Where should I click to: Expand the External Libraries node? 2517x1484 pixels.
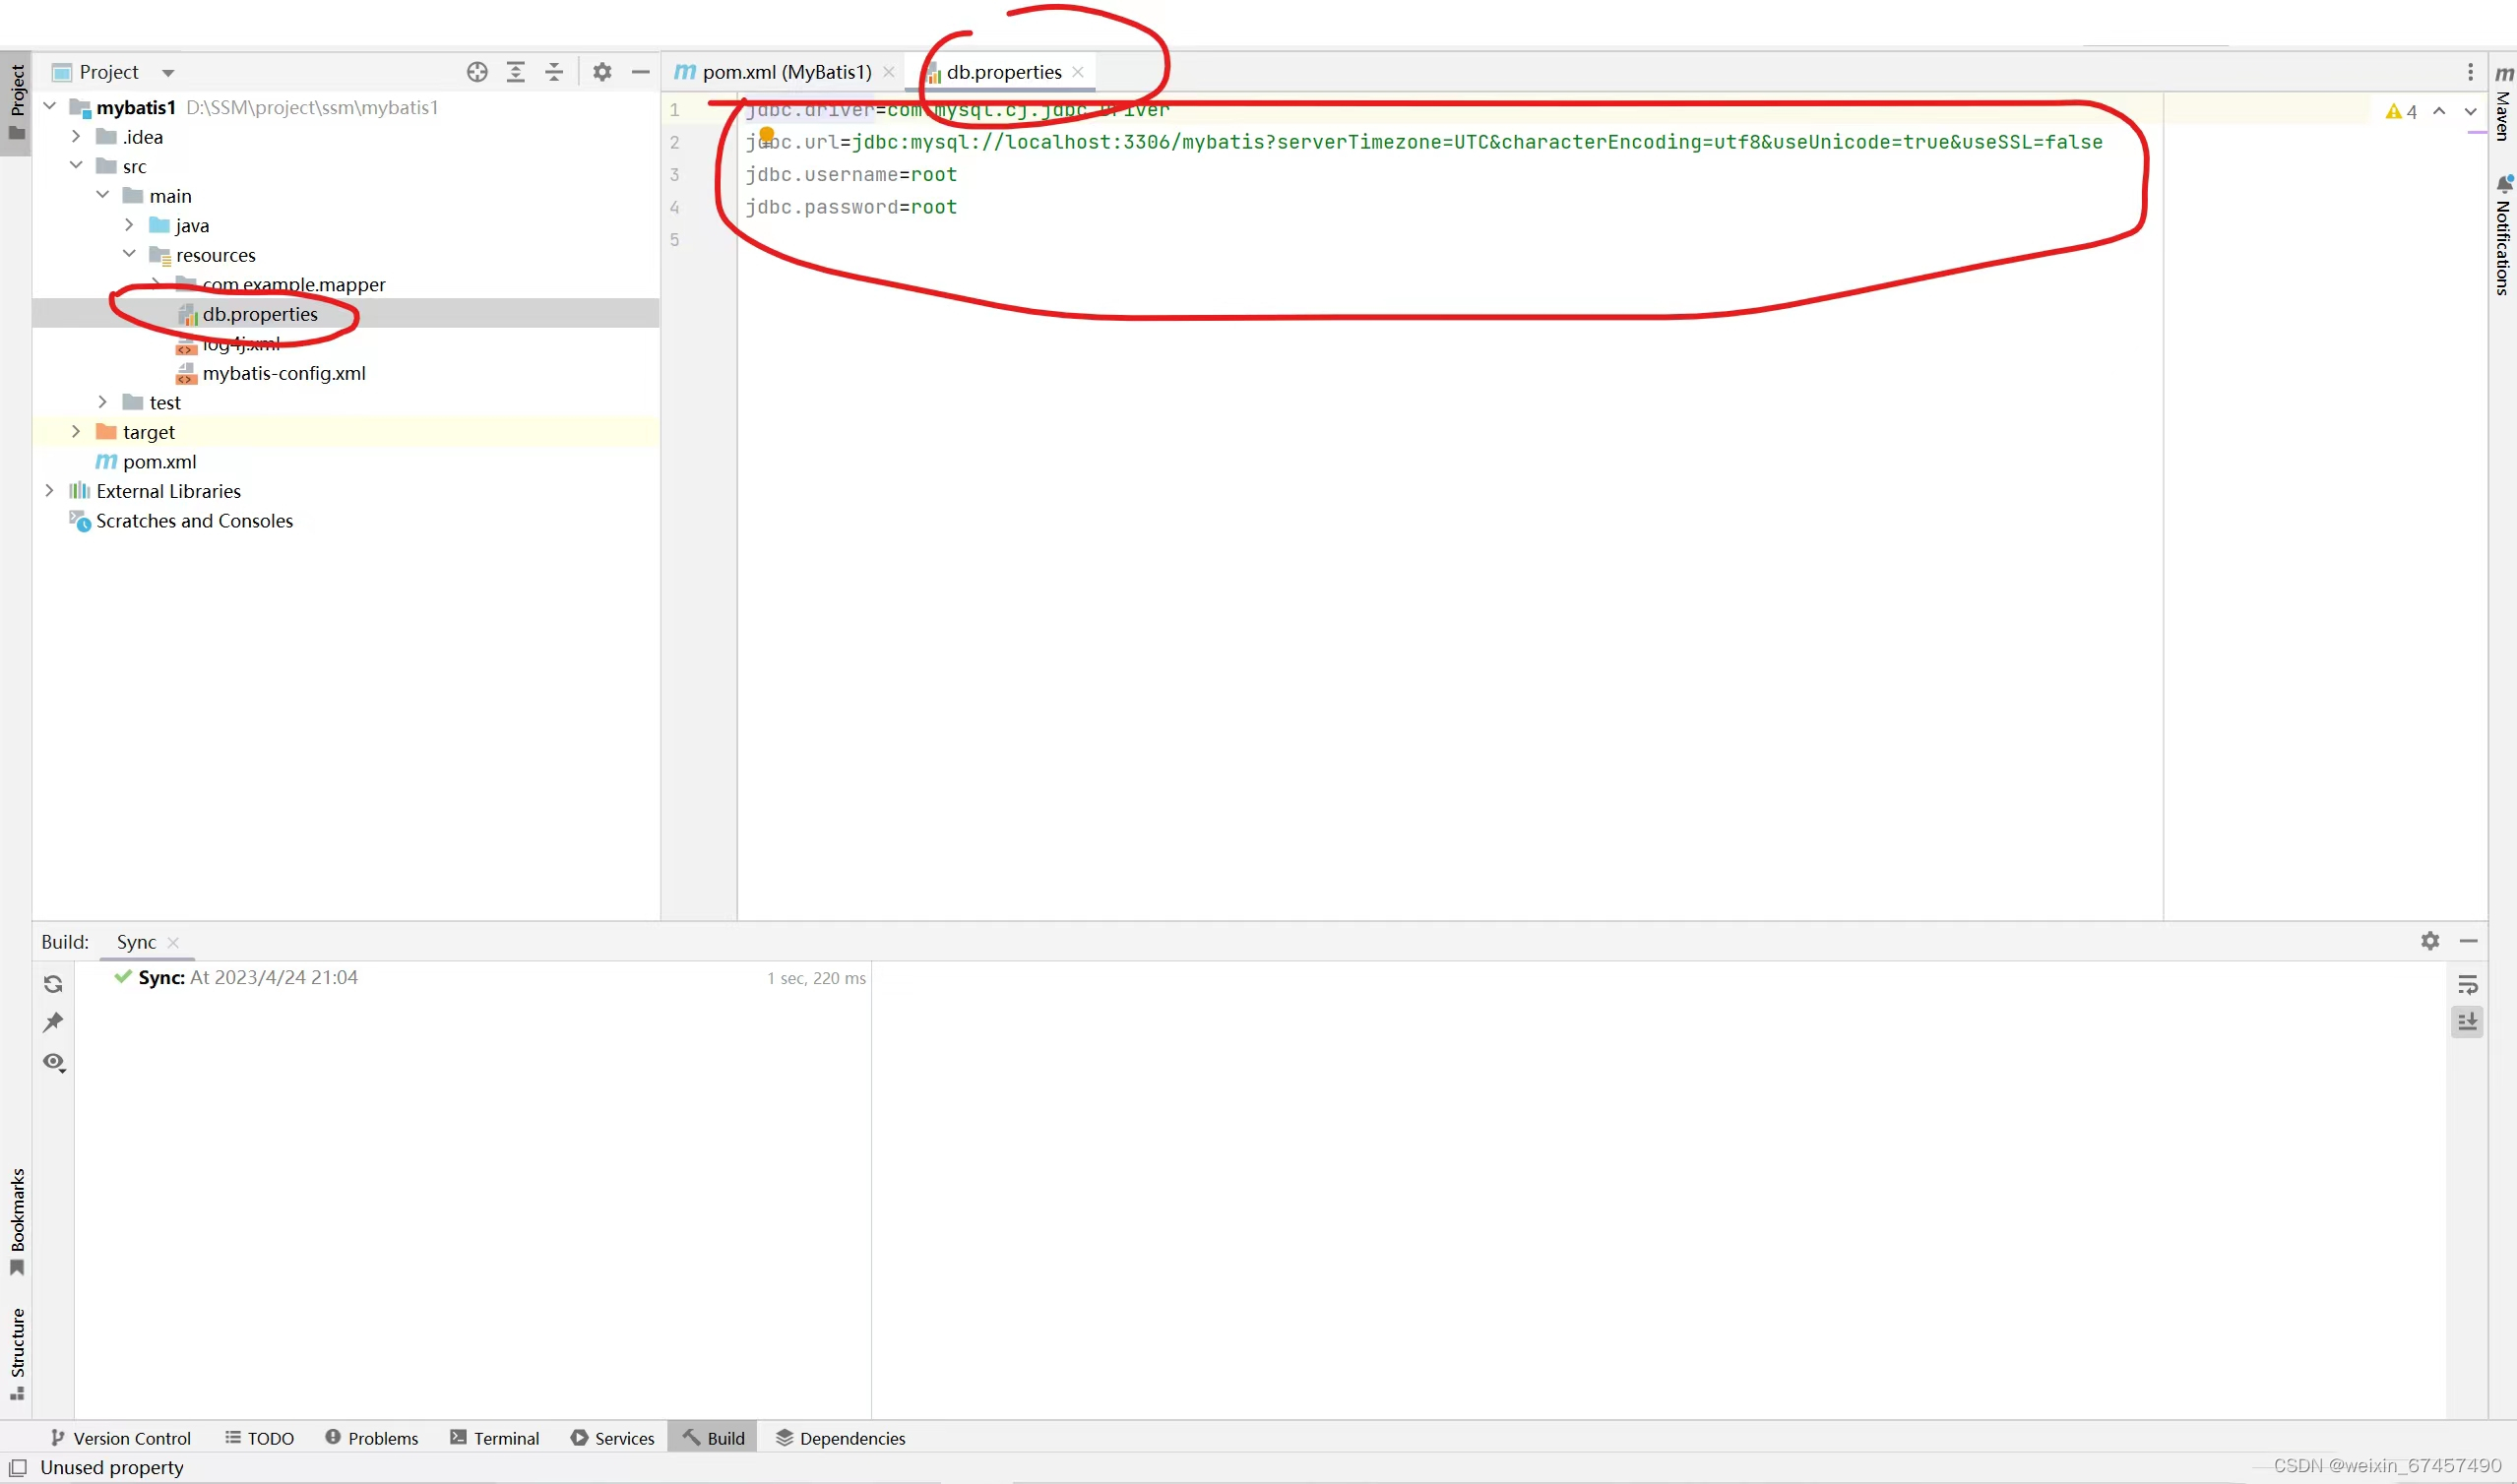[49, 491]
